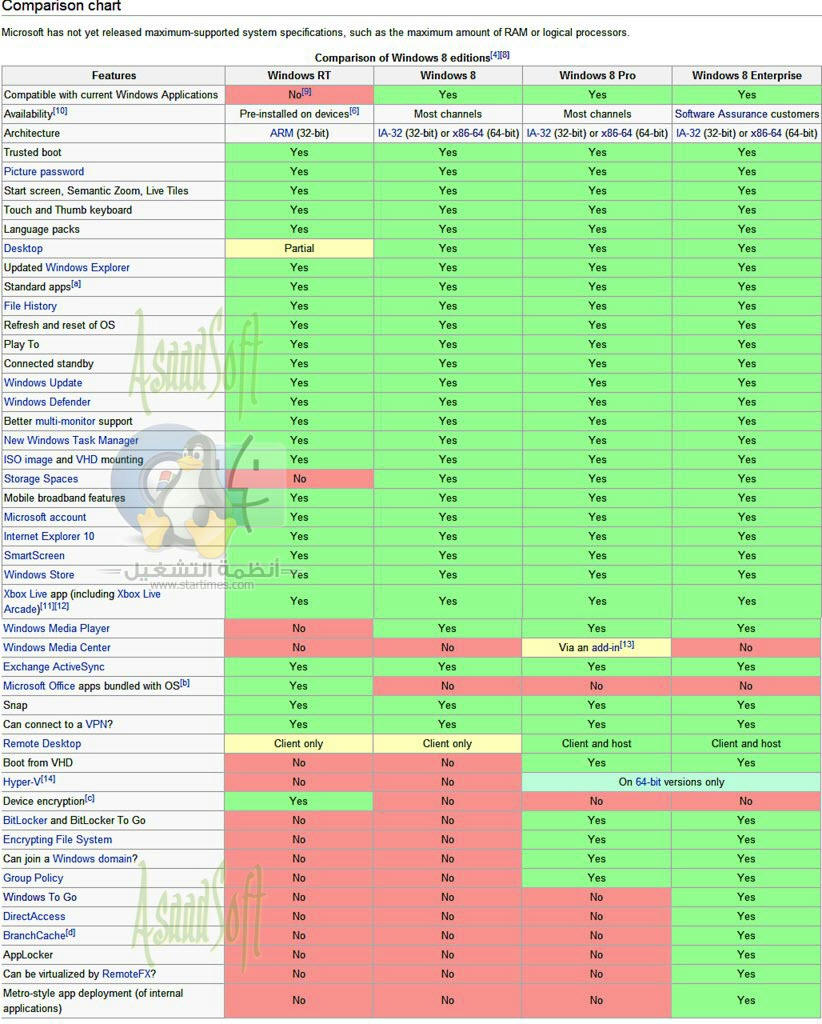822x1024 pixels.
Task: Open the Windows Media Center link
Action: tap(57, 648)
